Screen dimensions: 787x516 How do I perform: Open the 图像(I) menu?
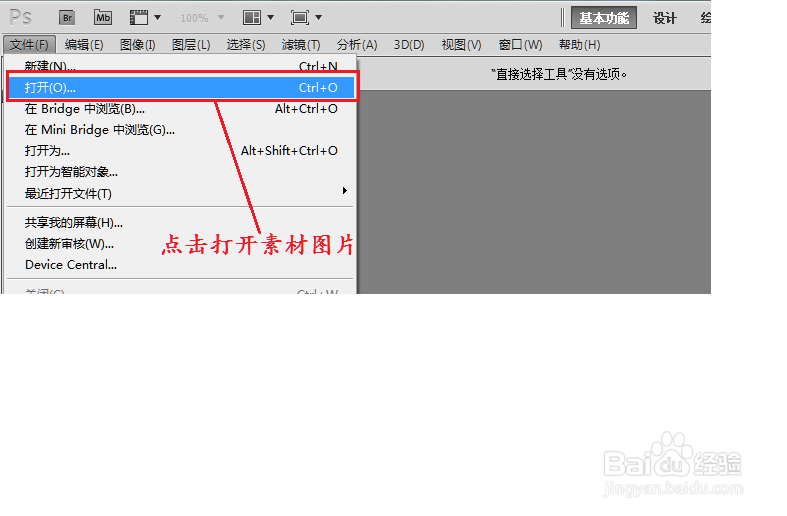click(138, 45)
